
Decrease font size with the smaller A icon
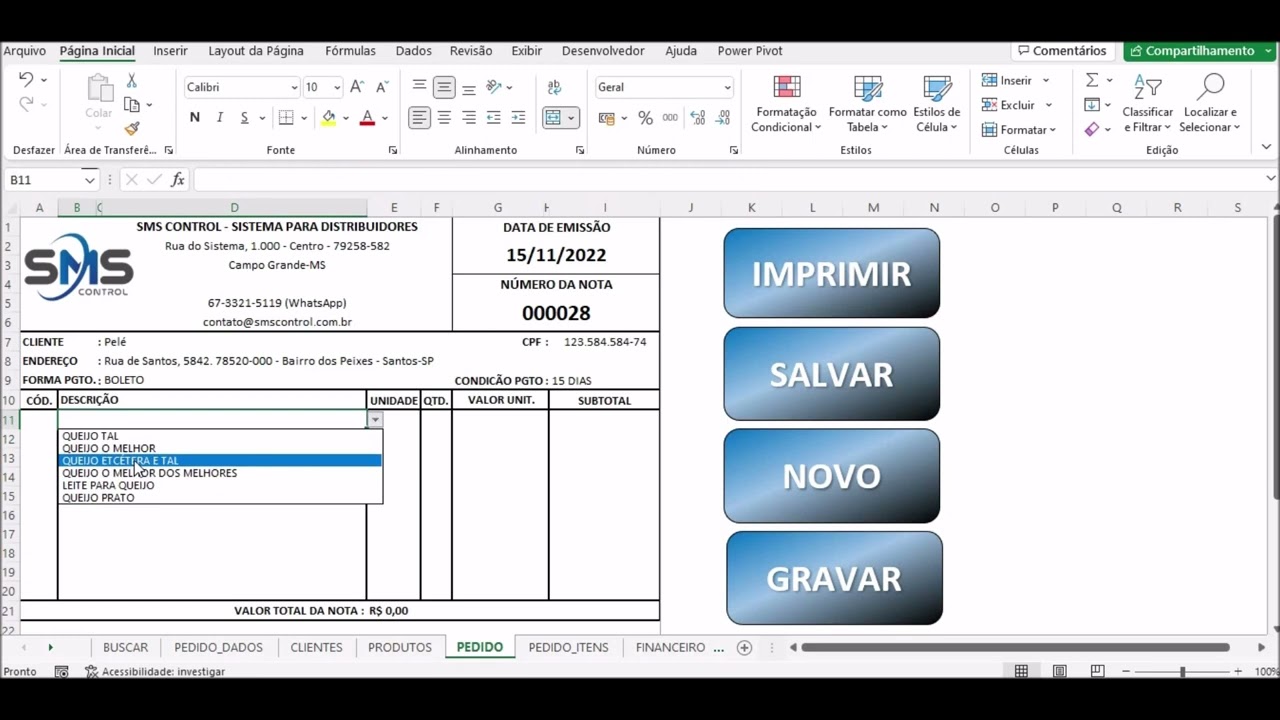pos(381,87)
